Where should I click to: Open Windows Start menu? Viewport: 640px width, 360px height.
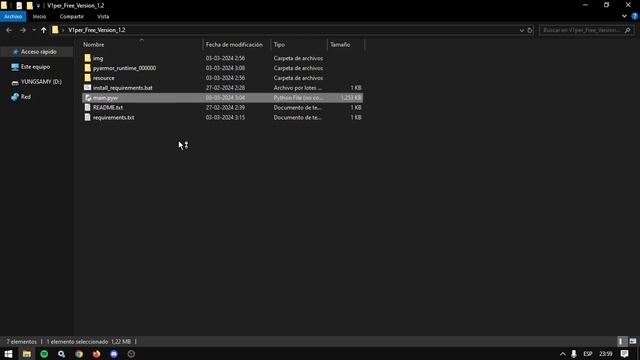8,354
